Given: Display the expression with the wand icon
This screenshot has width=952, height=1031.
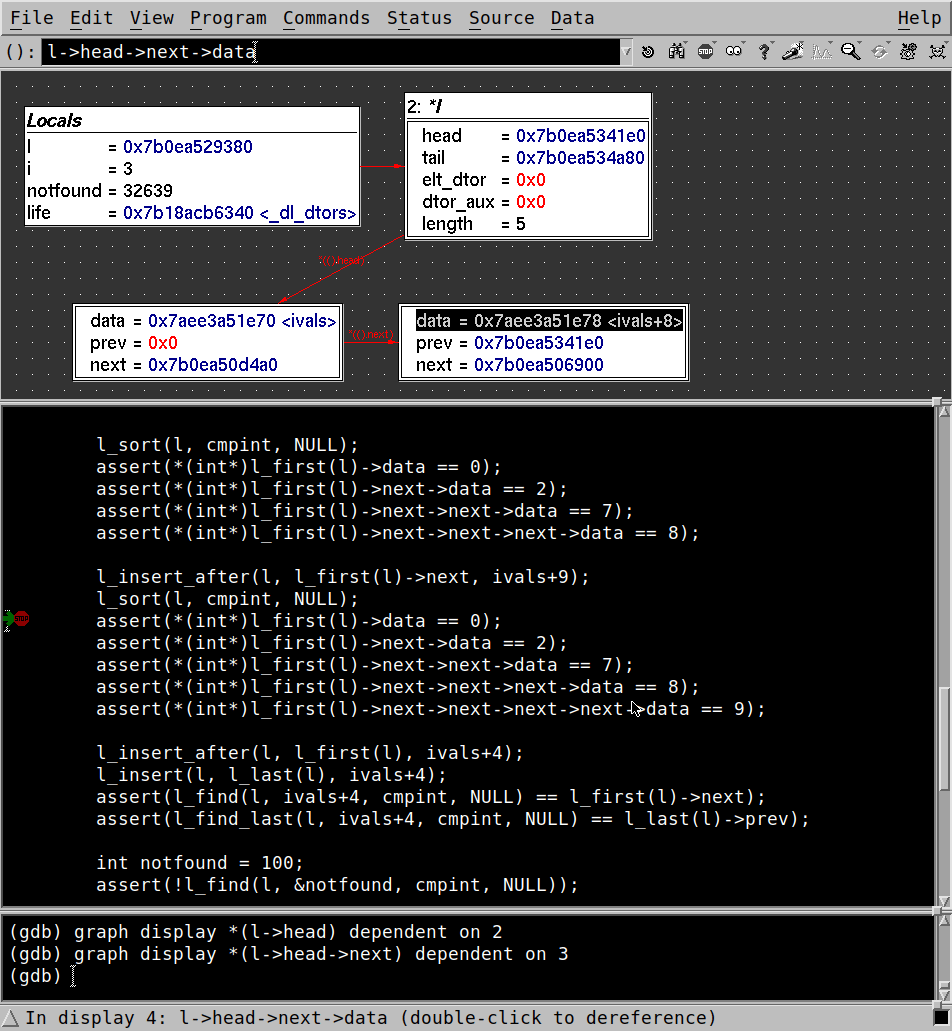Looking at the screenshot, I should pyautogui.click(x=792, y=50).
